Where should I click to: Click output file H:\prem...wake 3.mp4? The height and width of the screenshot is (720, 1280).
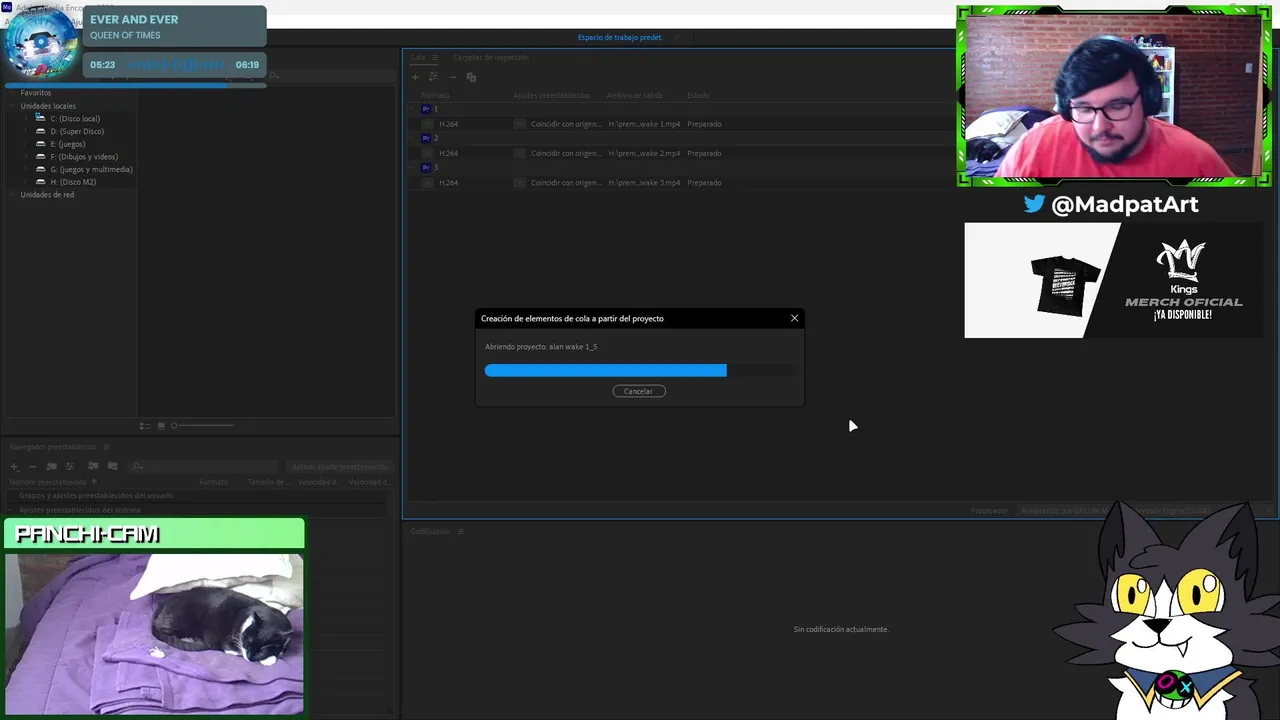(644, 183)
